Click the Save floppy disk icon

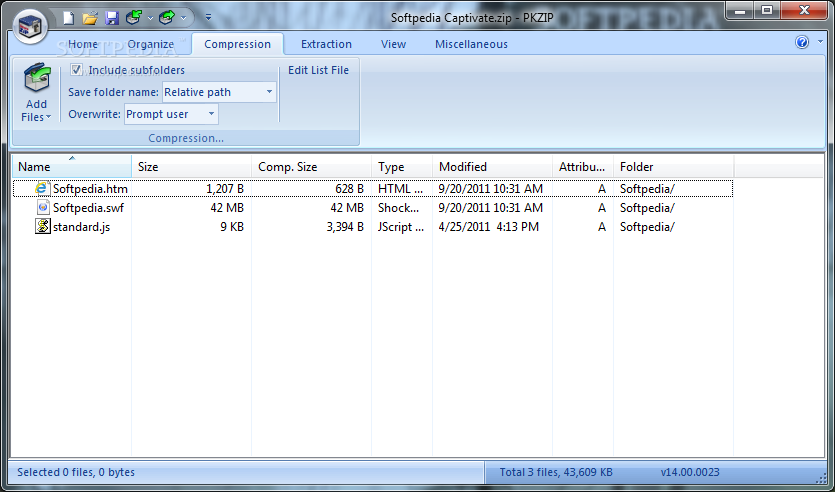[112, 18]
